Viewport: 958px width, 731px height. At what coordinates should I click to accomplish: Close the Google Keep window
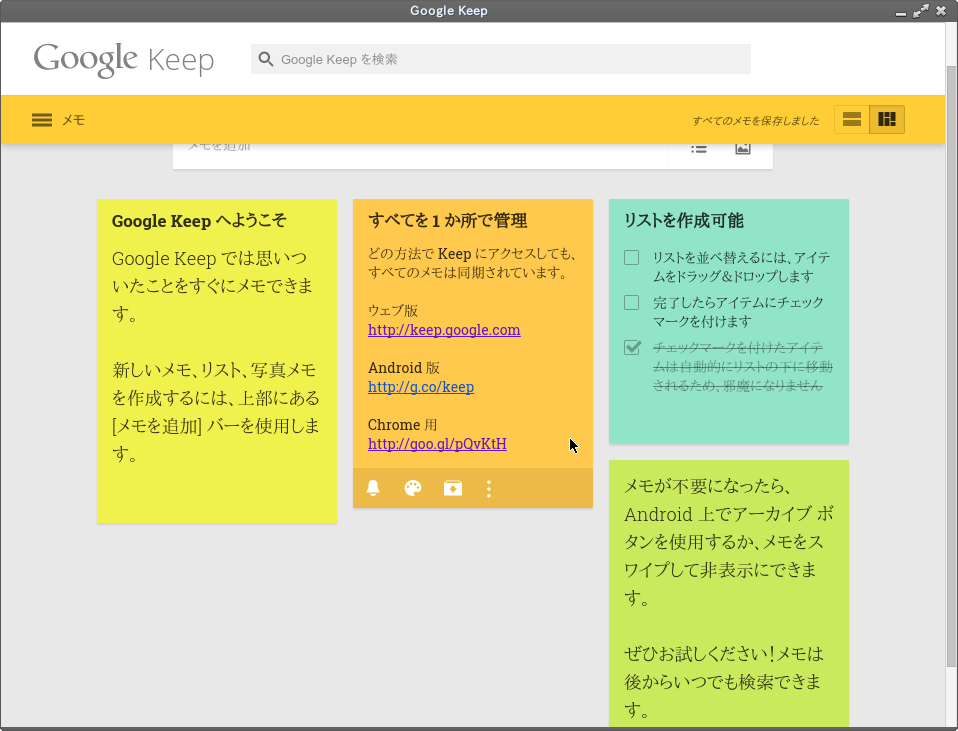tap(941, 11)
